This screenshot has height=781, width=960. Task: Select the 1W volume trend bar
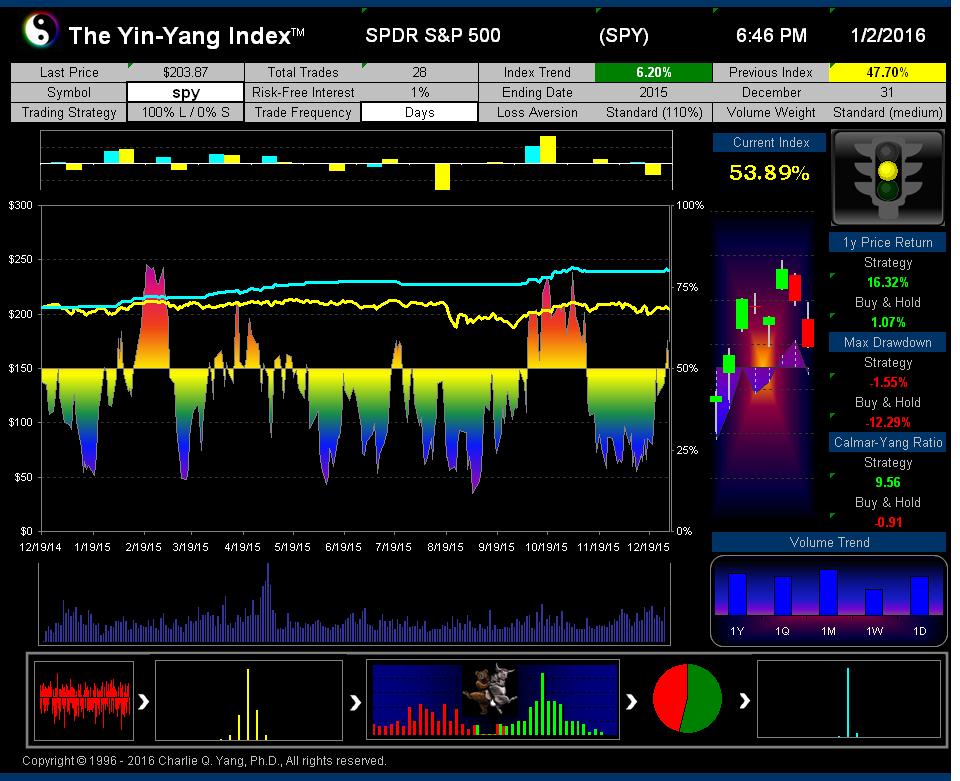point(874,602)
